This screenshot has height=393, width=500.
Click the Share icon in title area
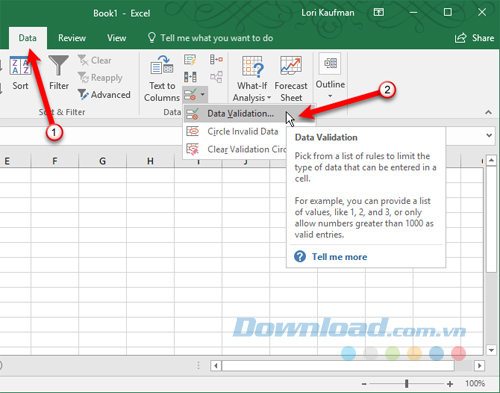[461, 38]
